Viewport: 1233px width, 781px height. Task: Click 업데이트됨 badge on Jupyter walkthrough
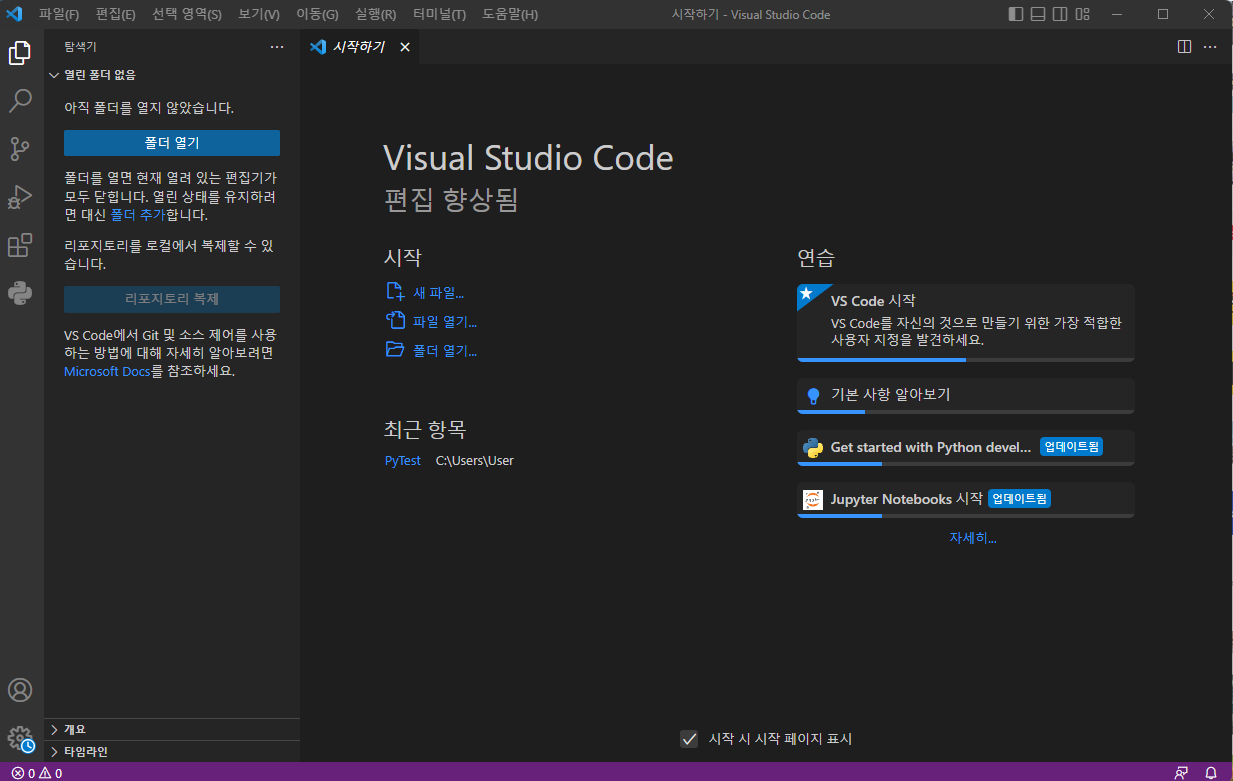click(1019, 499)
